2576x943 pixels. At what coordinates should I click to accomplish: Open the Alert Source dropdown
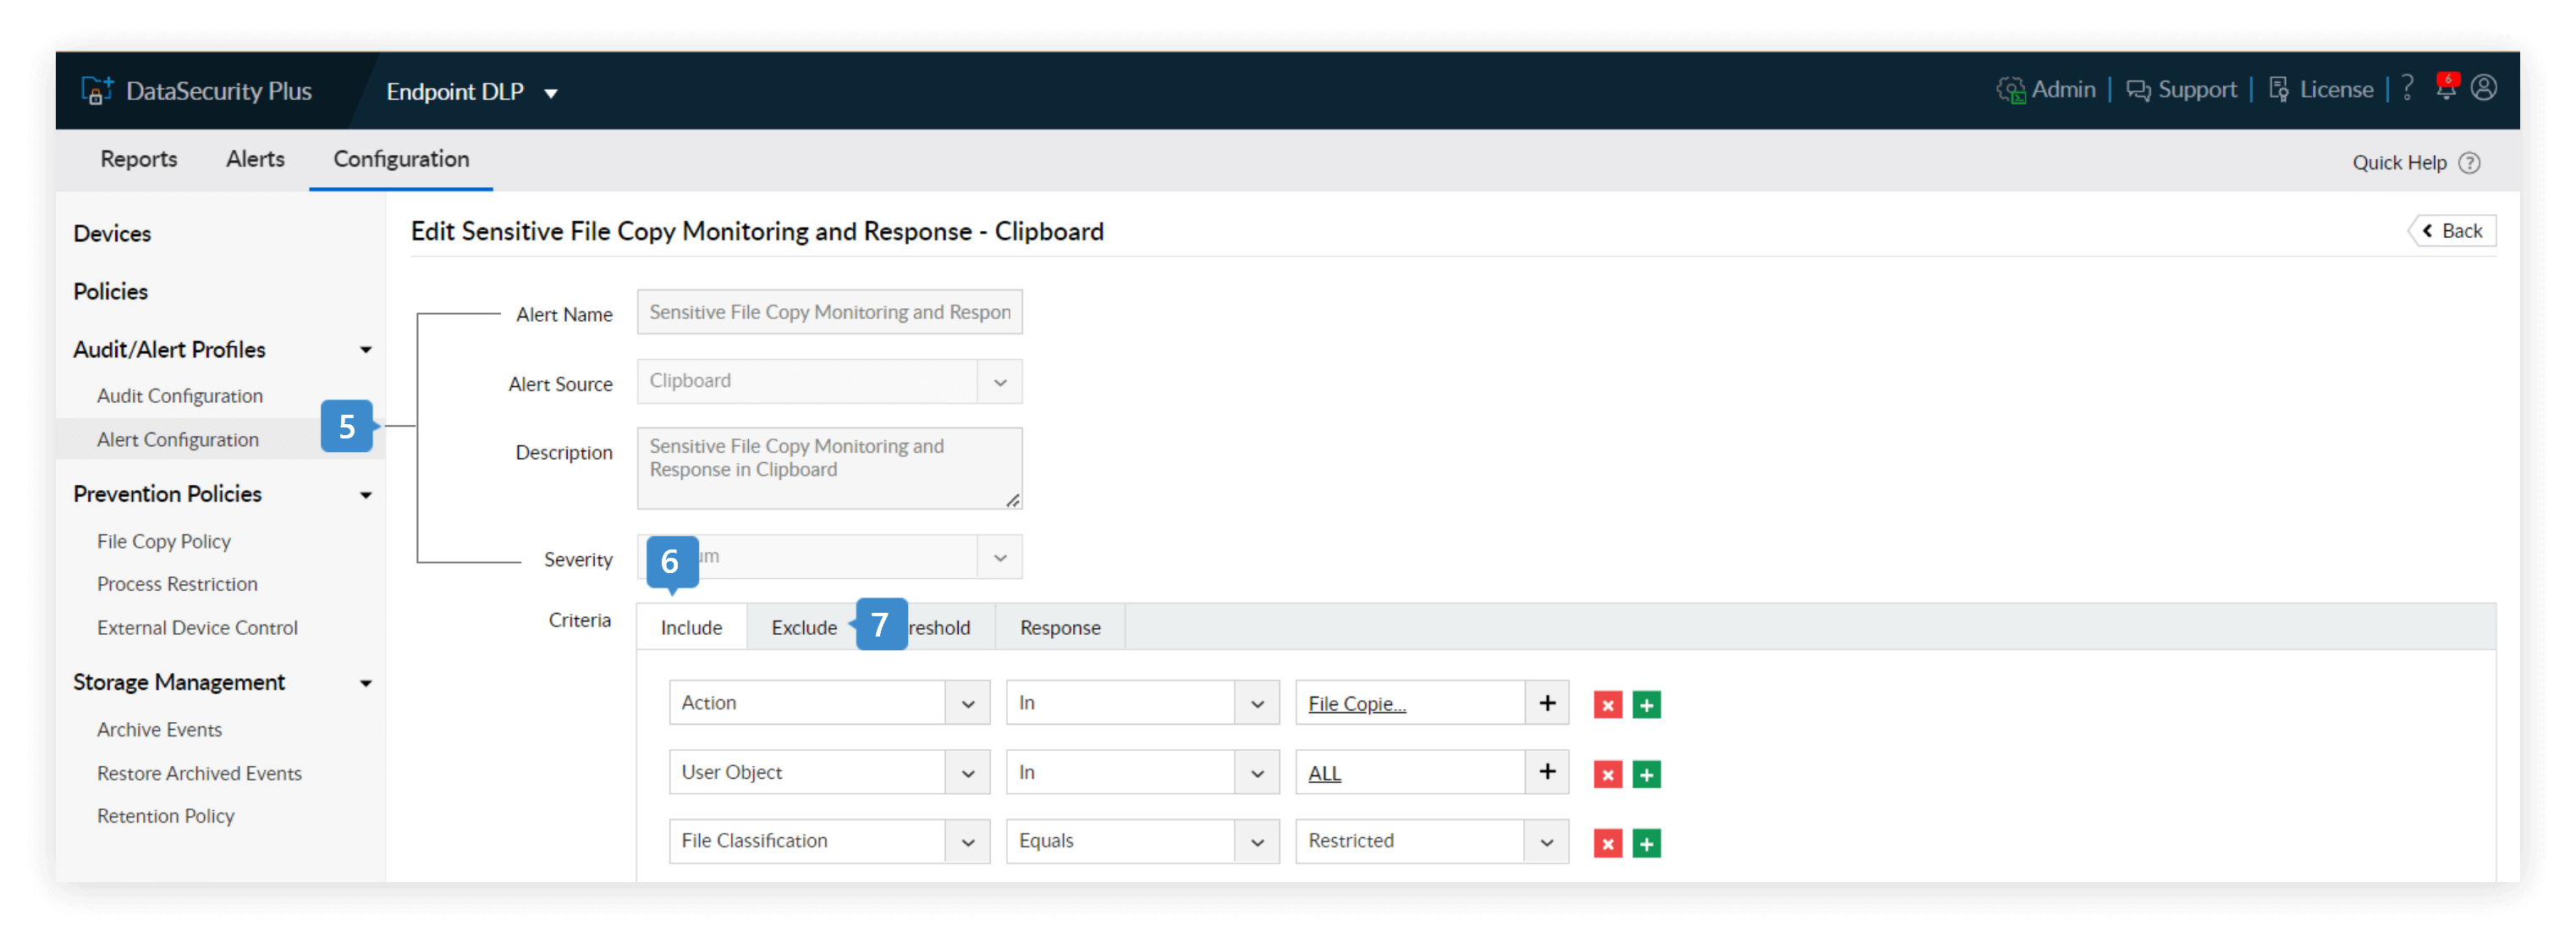(x=999, y=382)
